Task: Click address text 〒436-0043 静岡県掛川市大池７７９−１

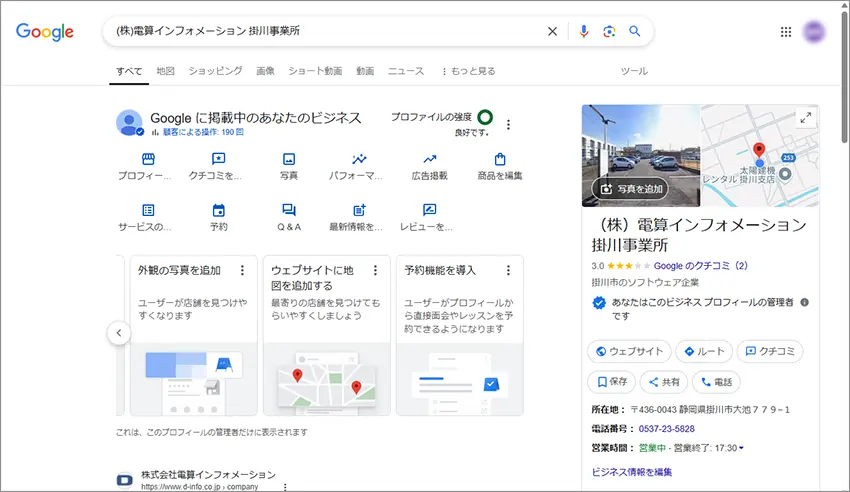Action: (x=710, y=410)
